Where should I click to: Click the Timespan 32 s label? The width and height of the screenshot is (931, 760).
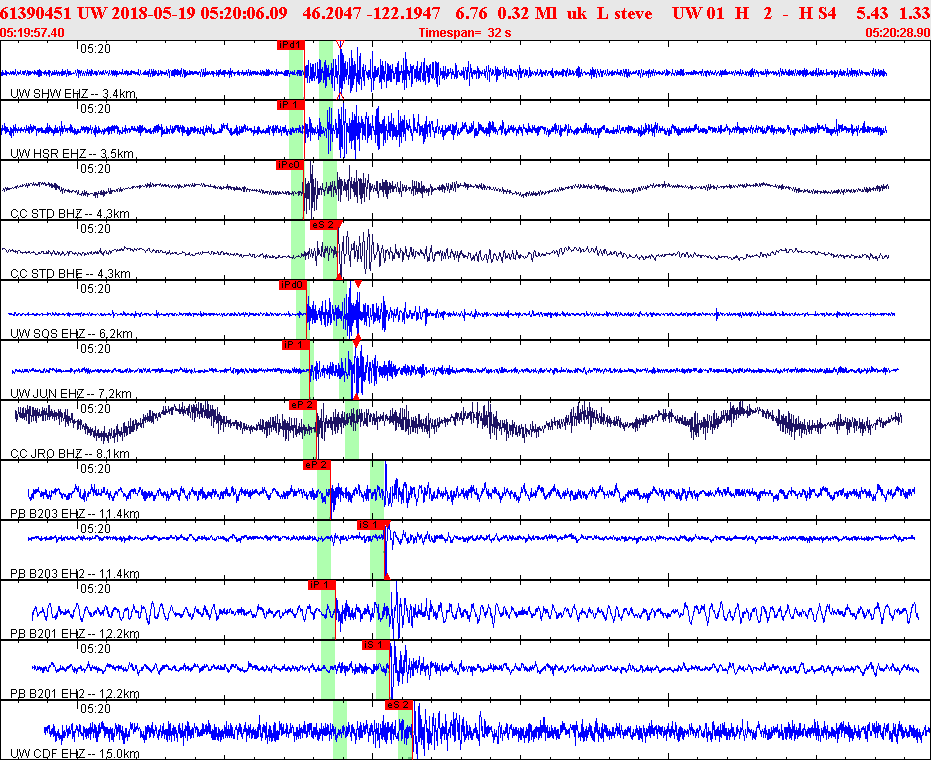465,33
